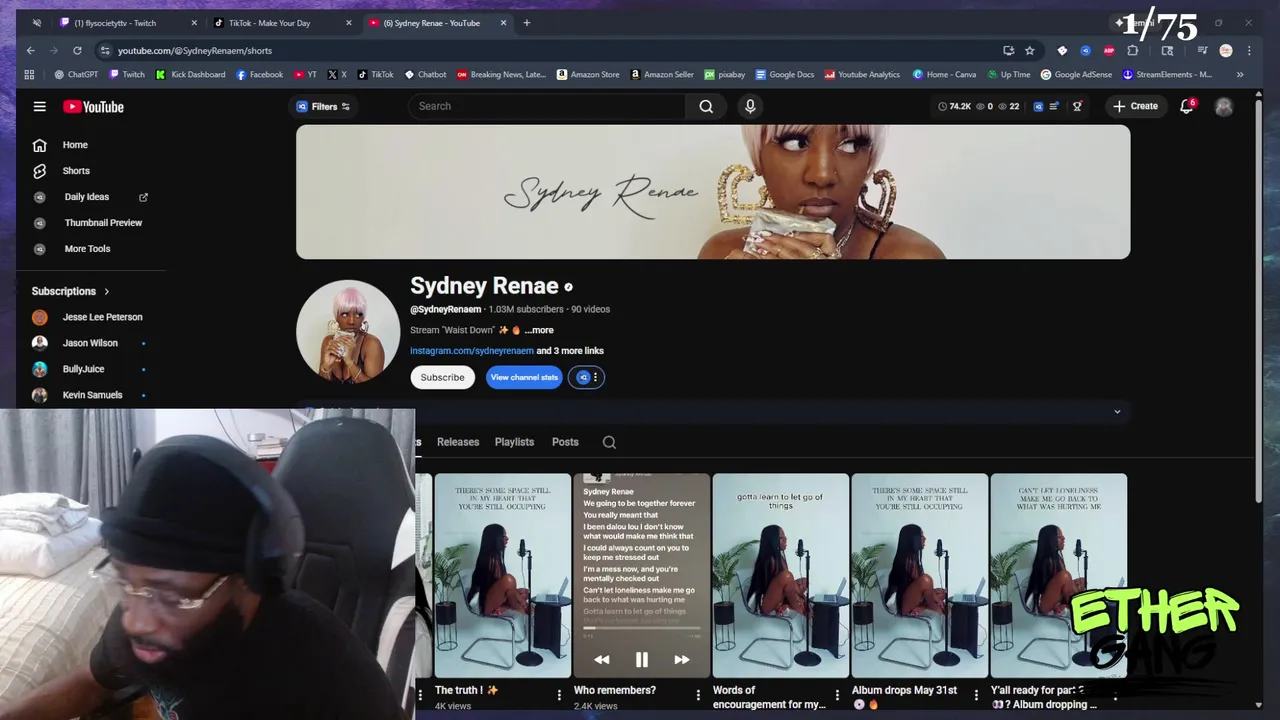This screenshot has height=720, width=1280.
Task: Open the ChatGPT bookmark
Action: click(x=76, y=74)
